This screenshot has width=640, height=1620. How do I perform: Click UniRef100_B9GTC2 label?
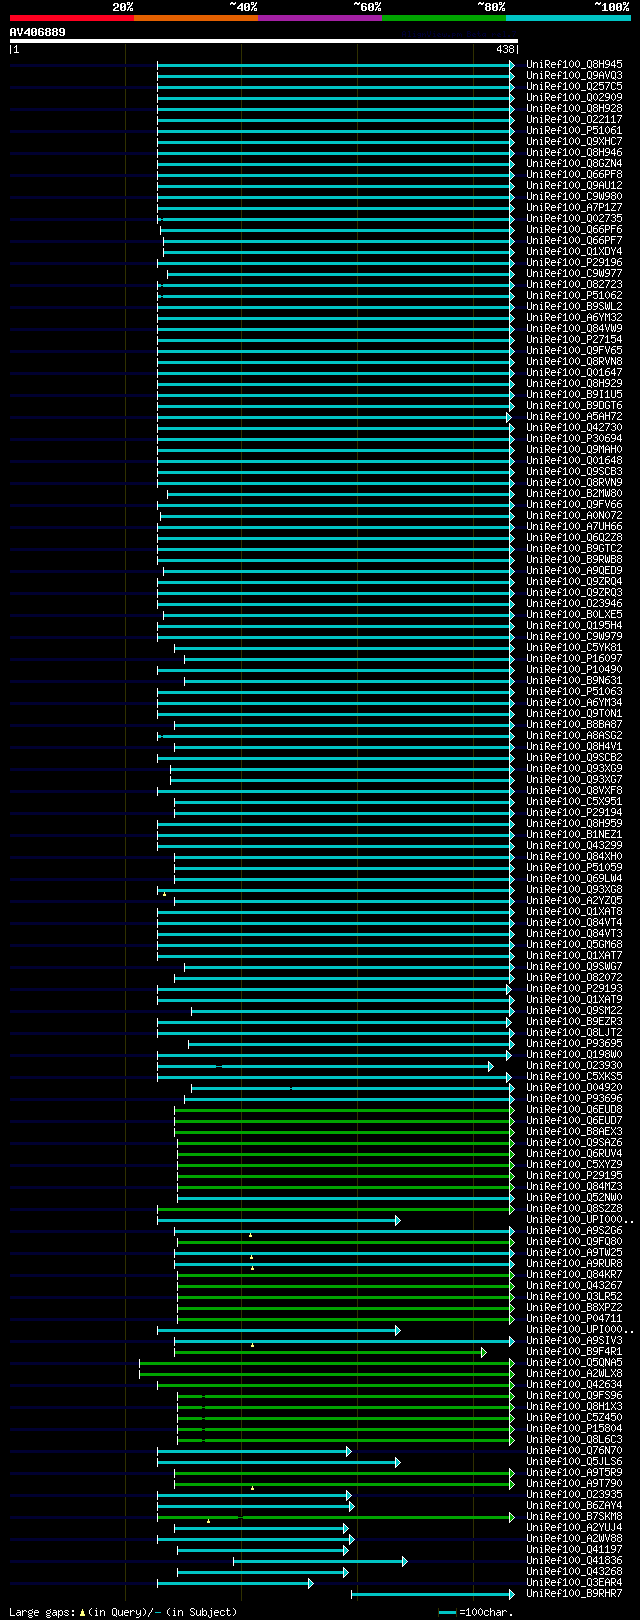click(x=574, y=549)
